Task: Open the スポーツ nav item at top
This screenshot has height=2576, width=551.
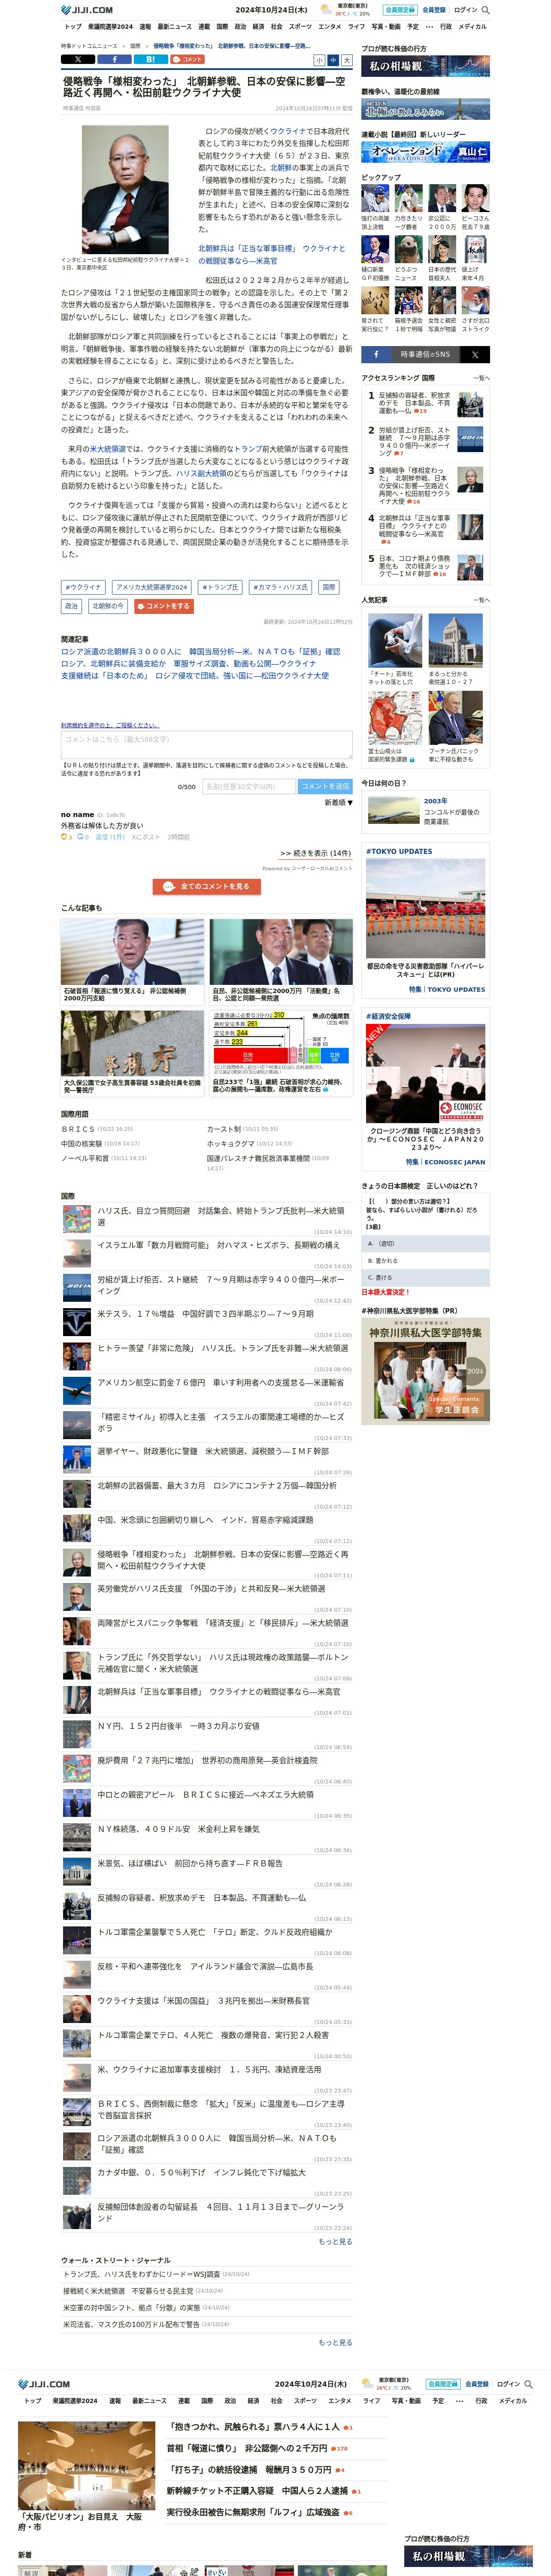Action: (x=300, y=27)
